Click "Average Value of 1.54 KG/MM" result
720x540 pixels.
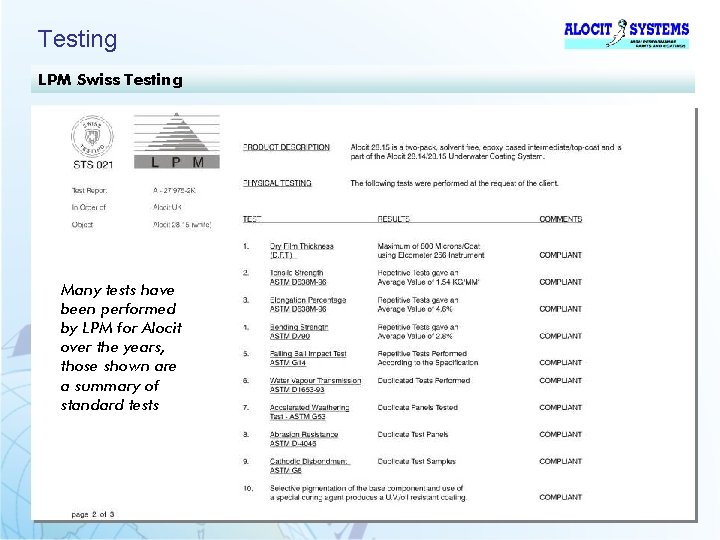428,282
